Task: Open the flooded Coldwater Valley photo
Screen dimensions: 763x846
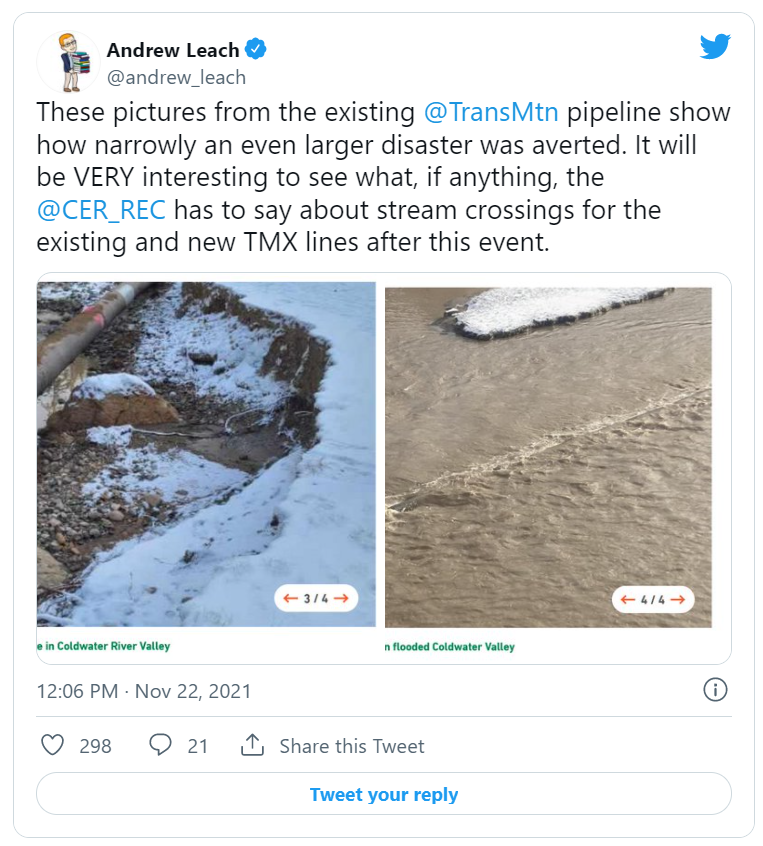Action: pos(548,457)
